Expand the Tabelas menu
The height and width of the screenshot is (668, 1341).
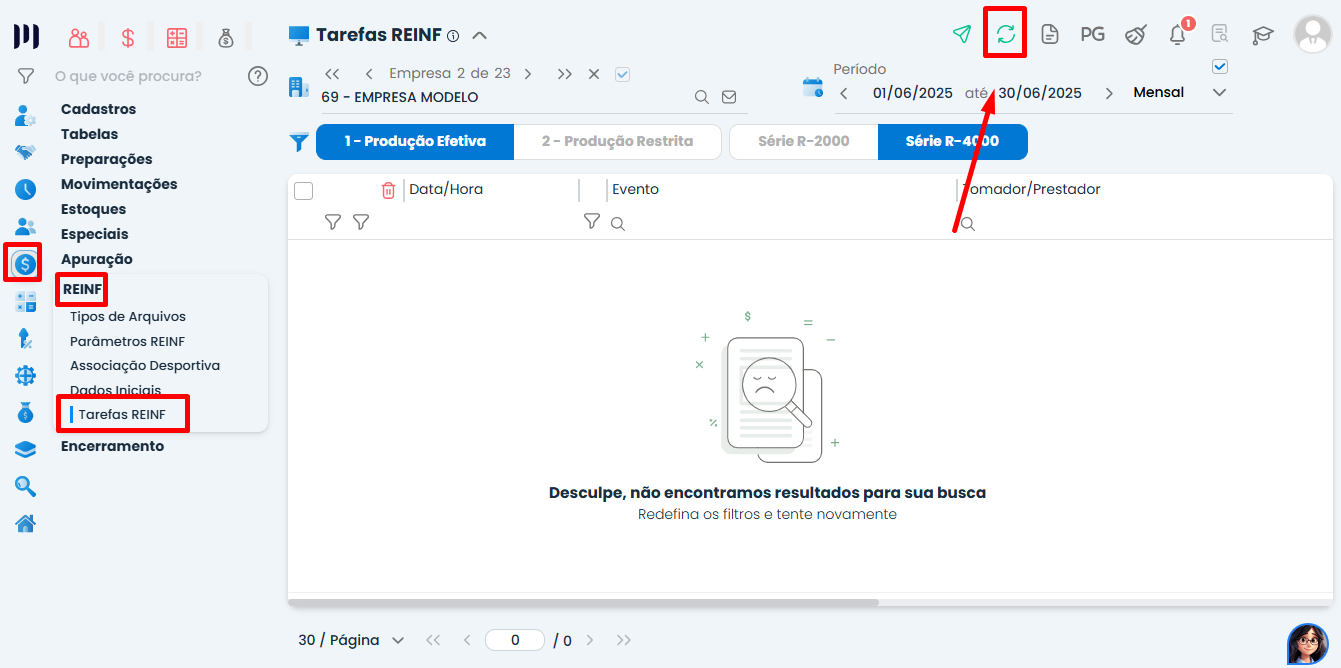pos(89,134)
